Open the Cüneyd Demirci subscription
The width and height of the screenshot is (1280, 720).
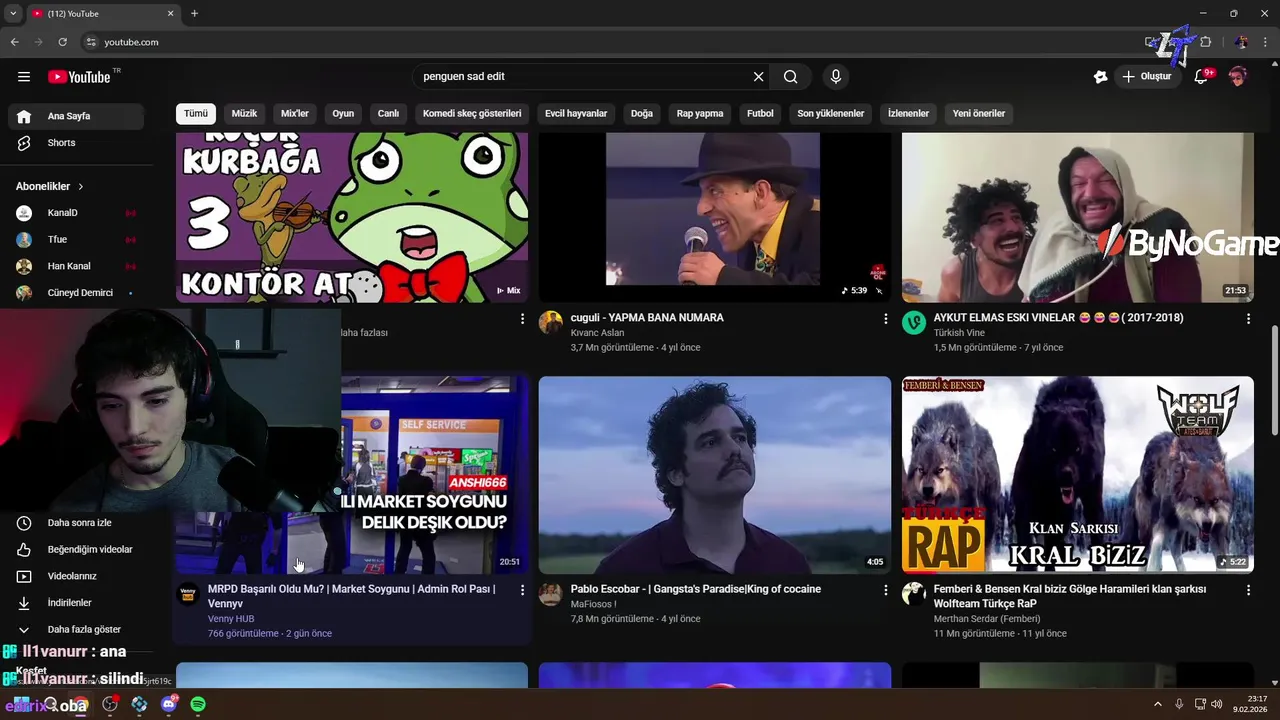[x=76, y=293]
